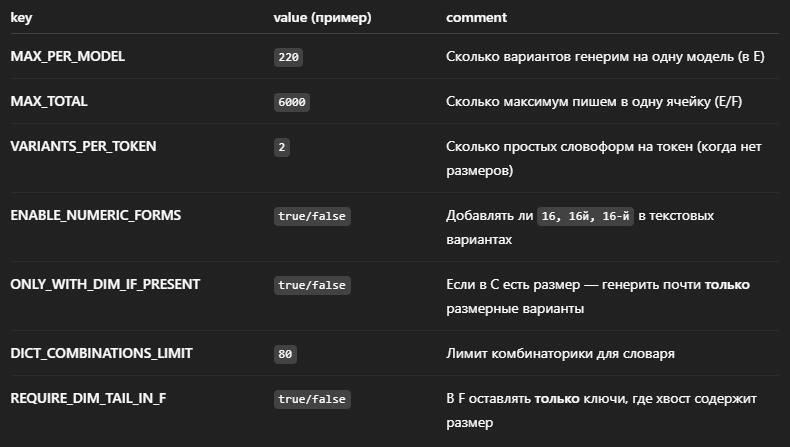
Task: Click the "key" column header
Action: point(21,17)
